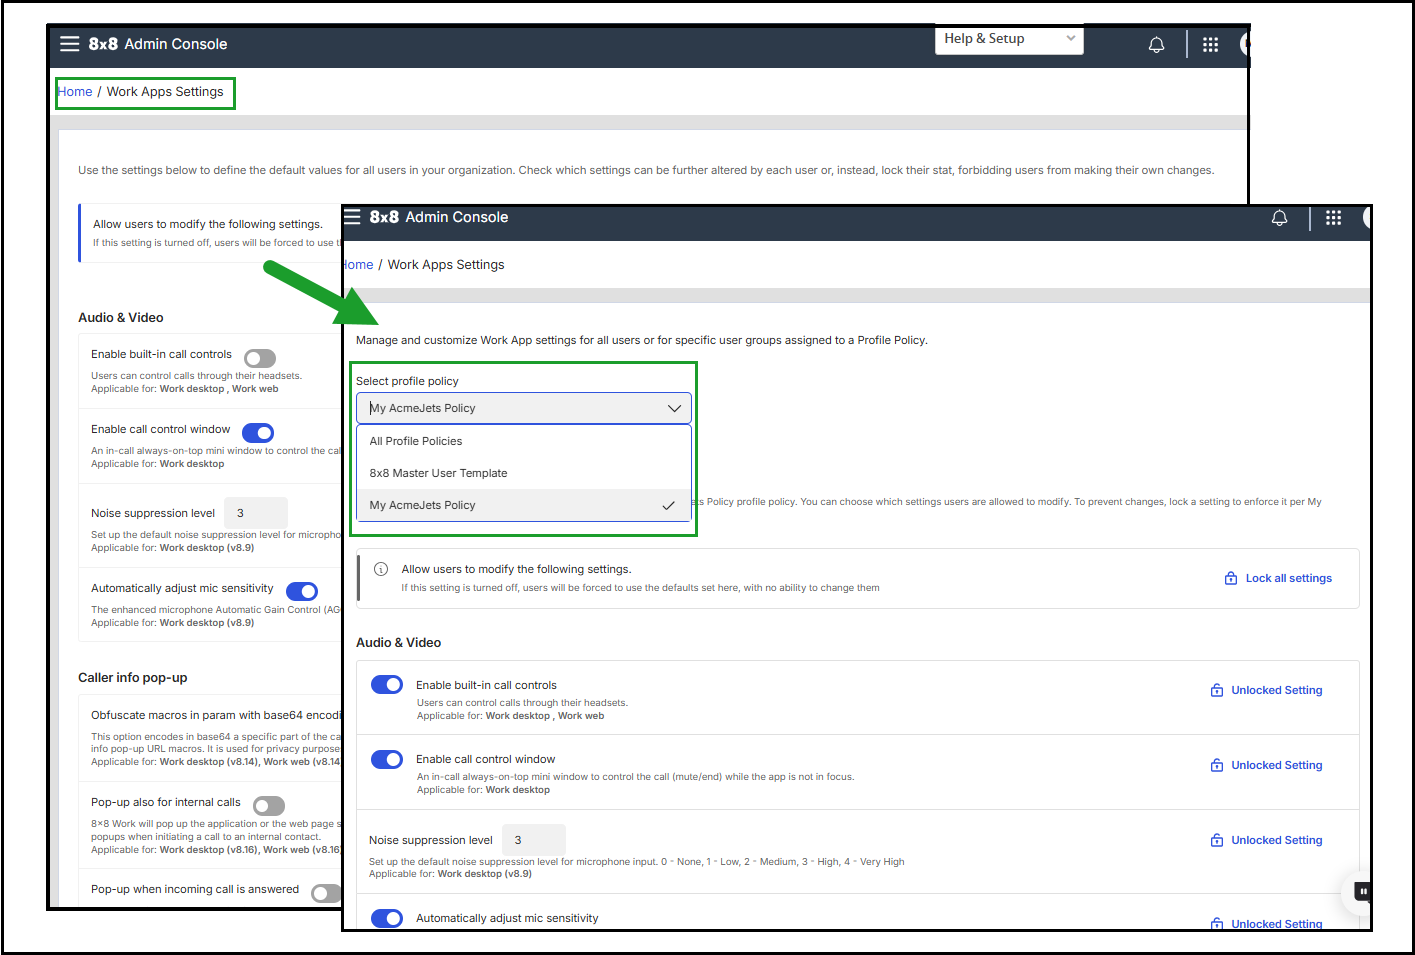Turn off built-in call controls in front window
The height and width of the screenshot is (955, 1415).
[x=387, y=685]
